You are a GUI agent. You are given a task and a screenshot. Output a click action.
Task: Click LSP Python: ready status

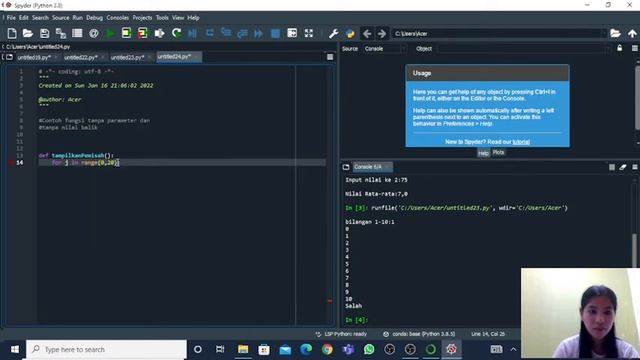click(342, 334)
